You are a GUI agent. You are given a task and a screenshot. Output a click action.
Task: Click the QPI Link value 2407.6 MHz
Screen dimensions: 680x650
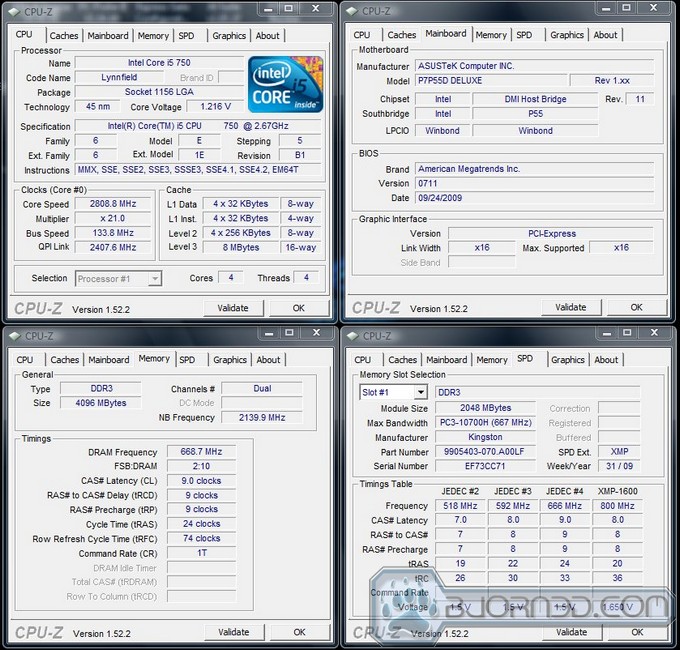click(113, 247)
